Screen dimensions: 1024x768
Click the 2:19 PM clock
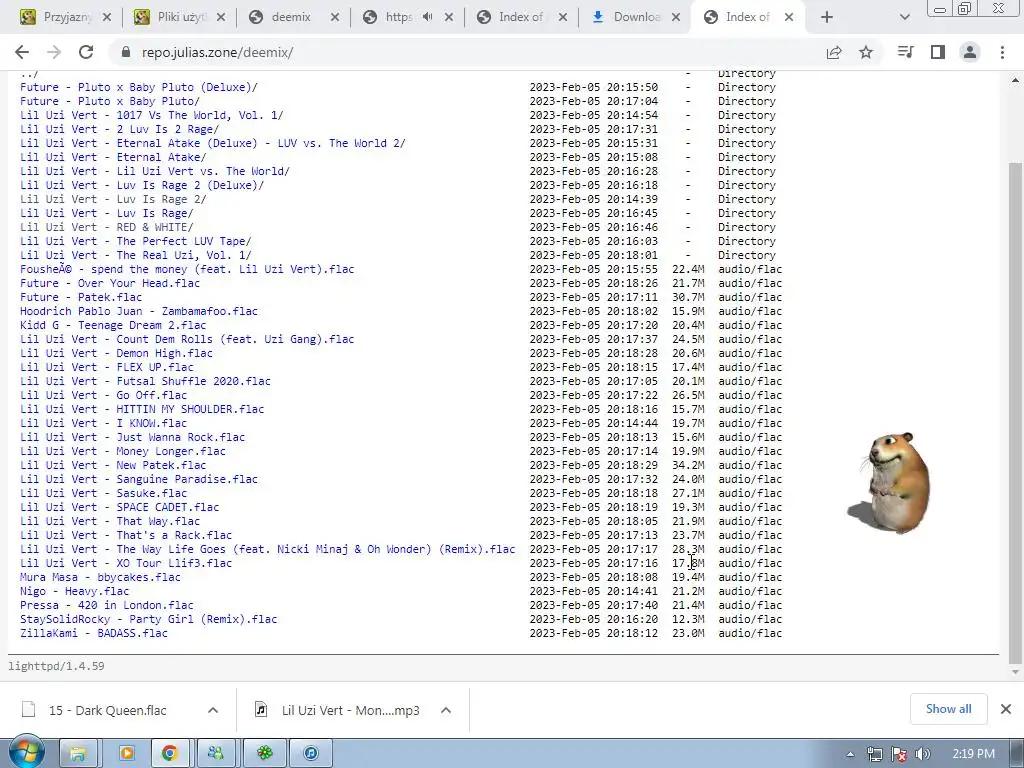974,754
